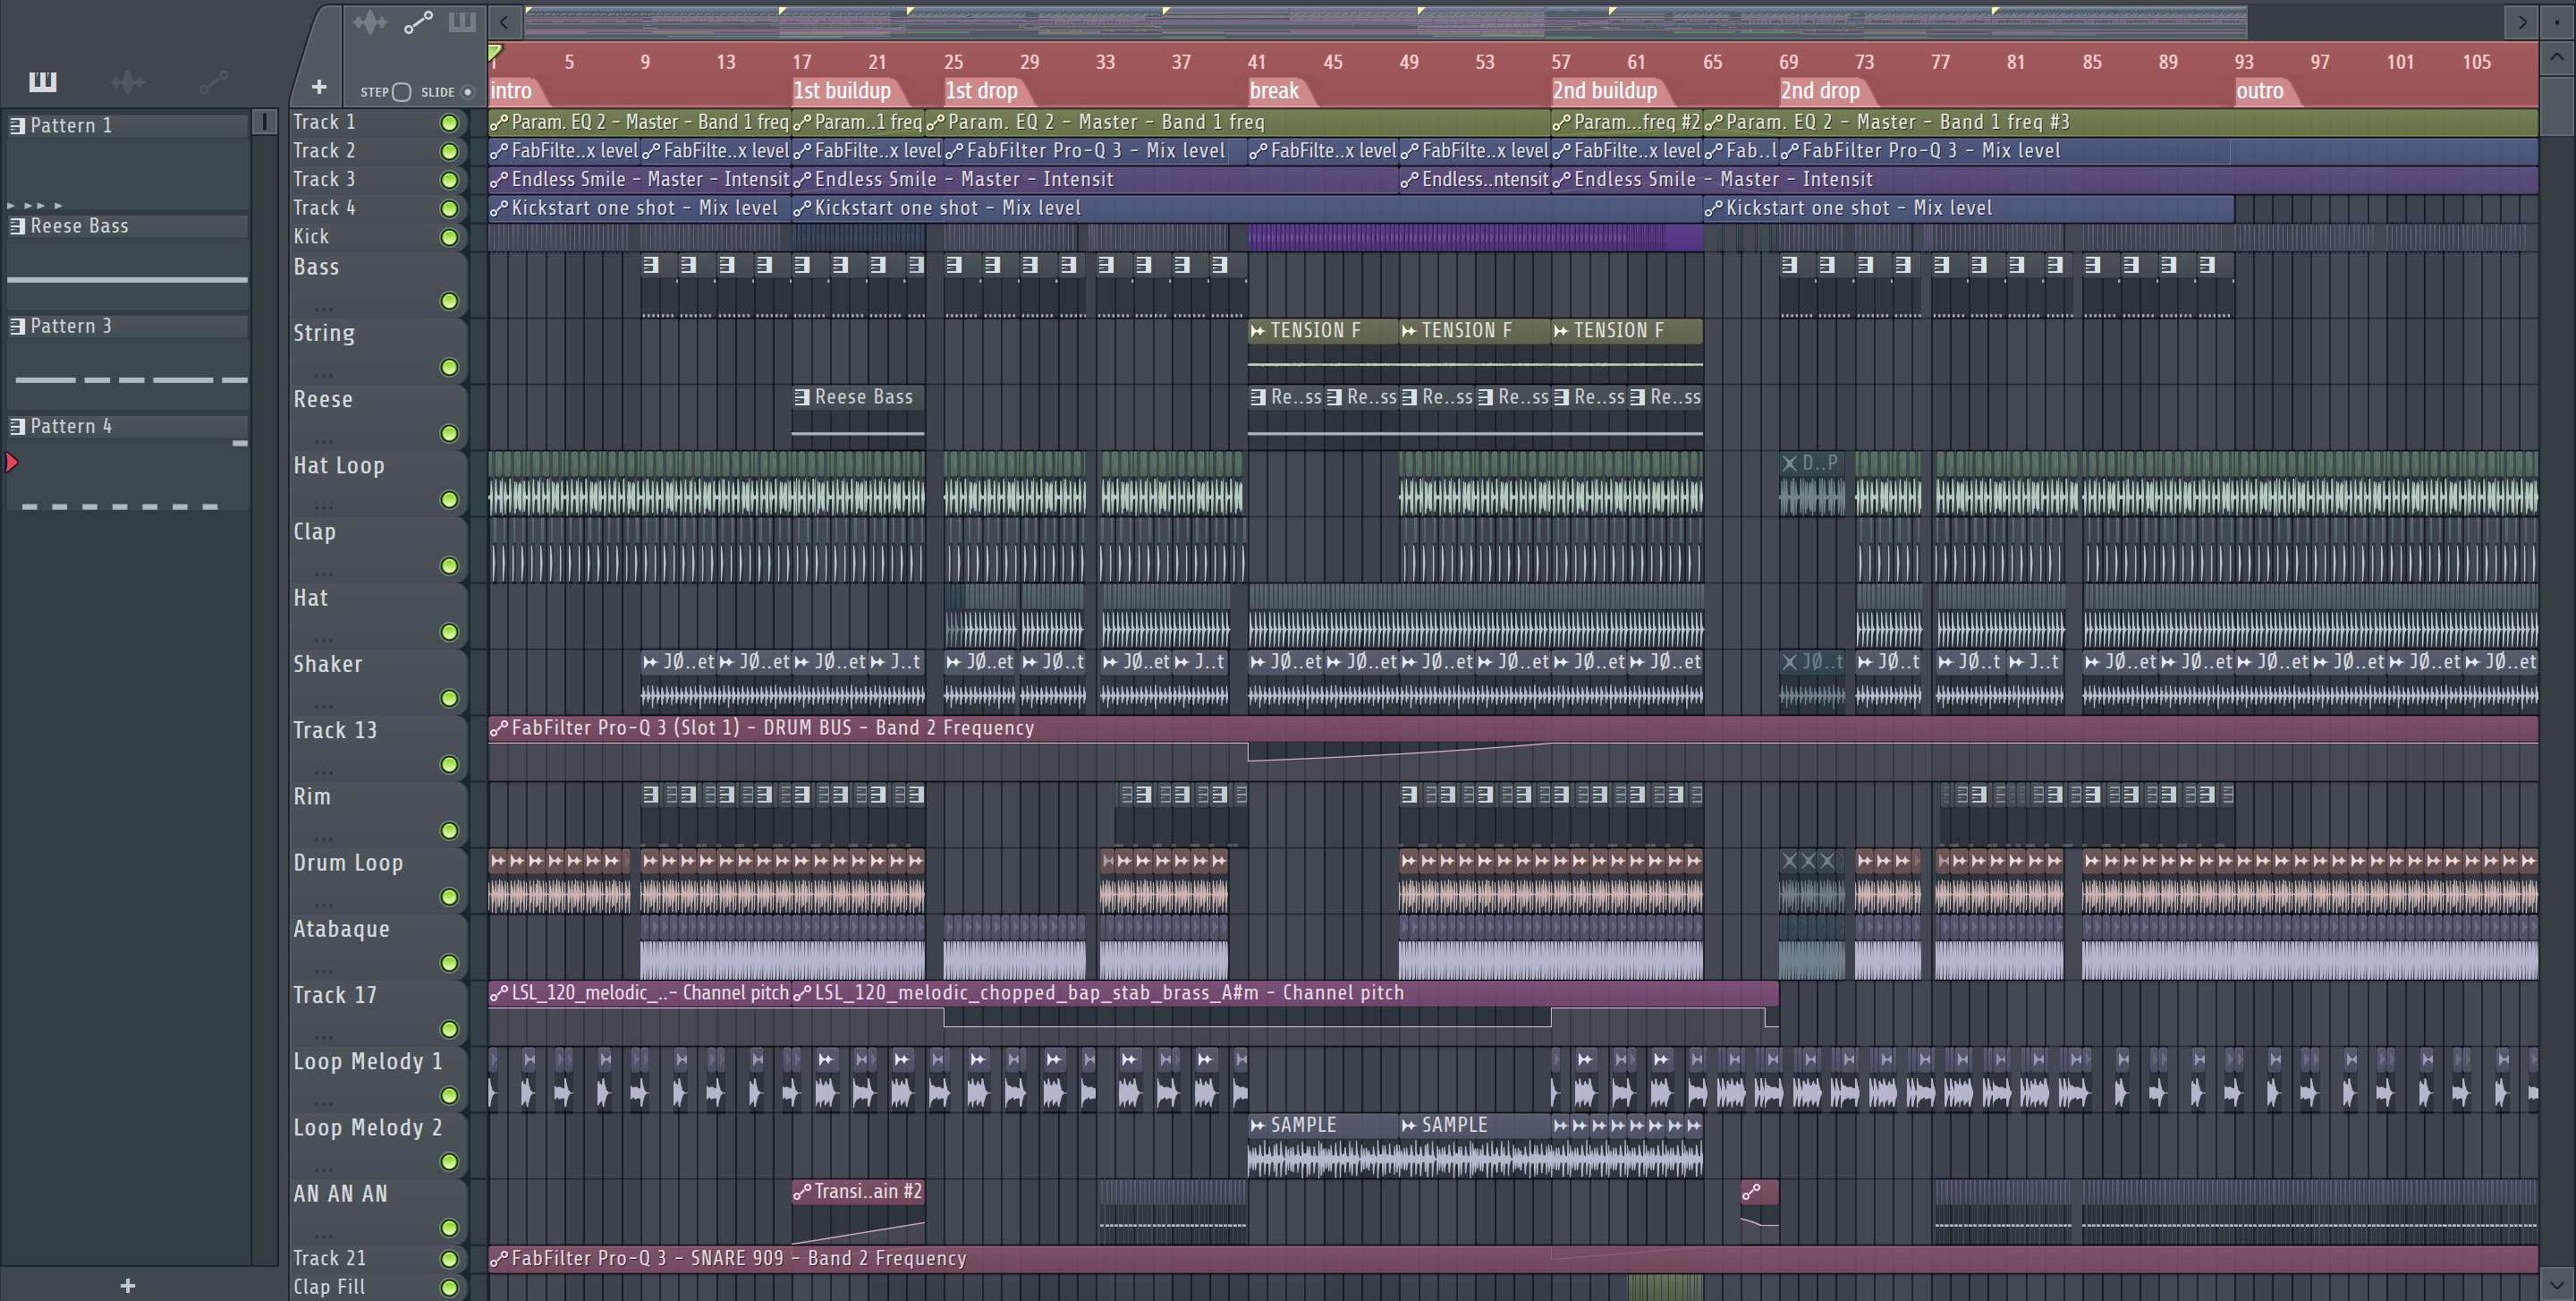Jump to the 1st buildup marker

coord(842,92)
